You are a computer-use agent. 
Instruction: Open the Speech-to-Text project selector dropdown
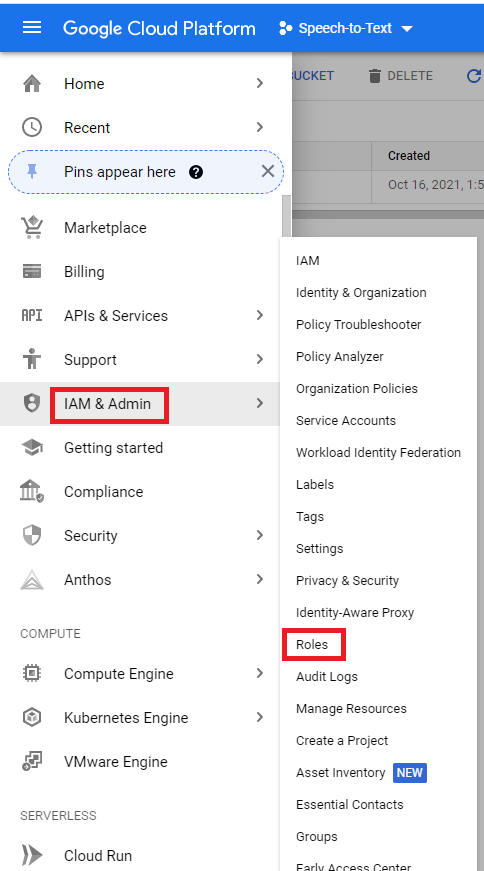click(346, 28)
